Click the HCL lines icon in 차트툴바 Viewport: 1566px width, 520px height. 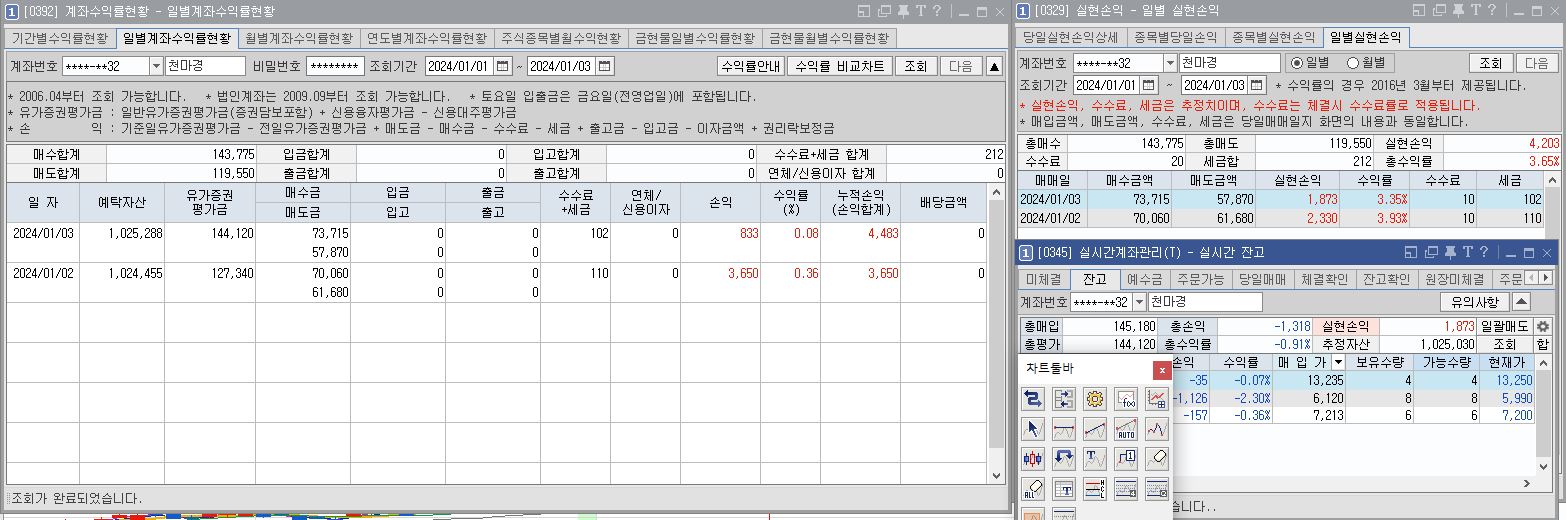point(1095,489)
